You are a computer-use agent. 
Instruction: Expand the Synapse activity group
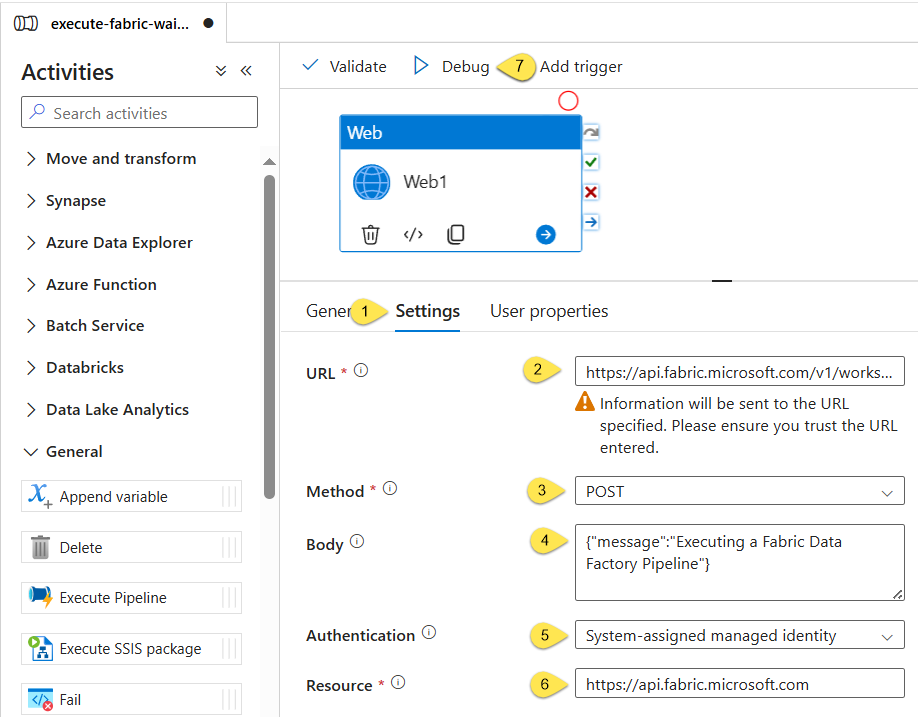31,201
